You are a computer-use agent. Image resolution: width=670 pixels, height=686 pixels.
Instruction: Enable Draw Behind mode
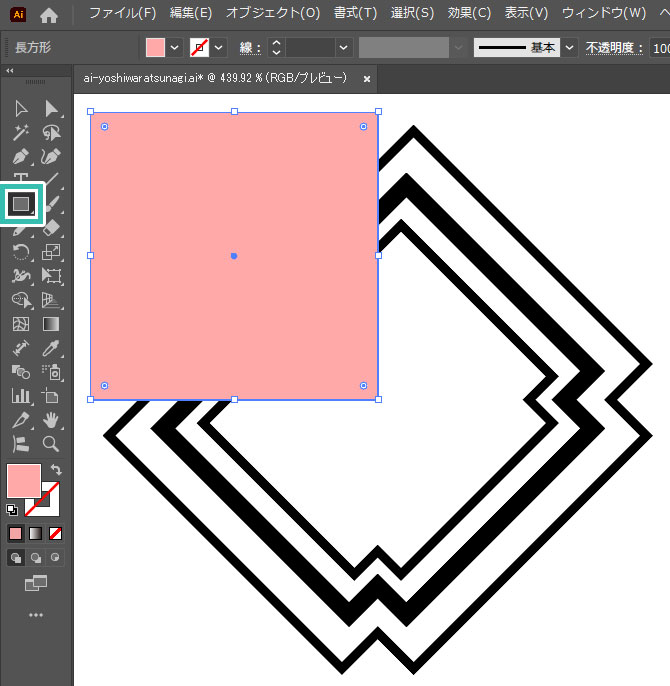pos(37,558)
